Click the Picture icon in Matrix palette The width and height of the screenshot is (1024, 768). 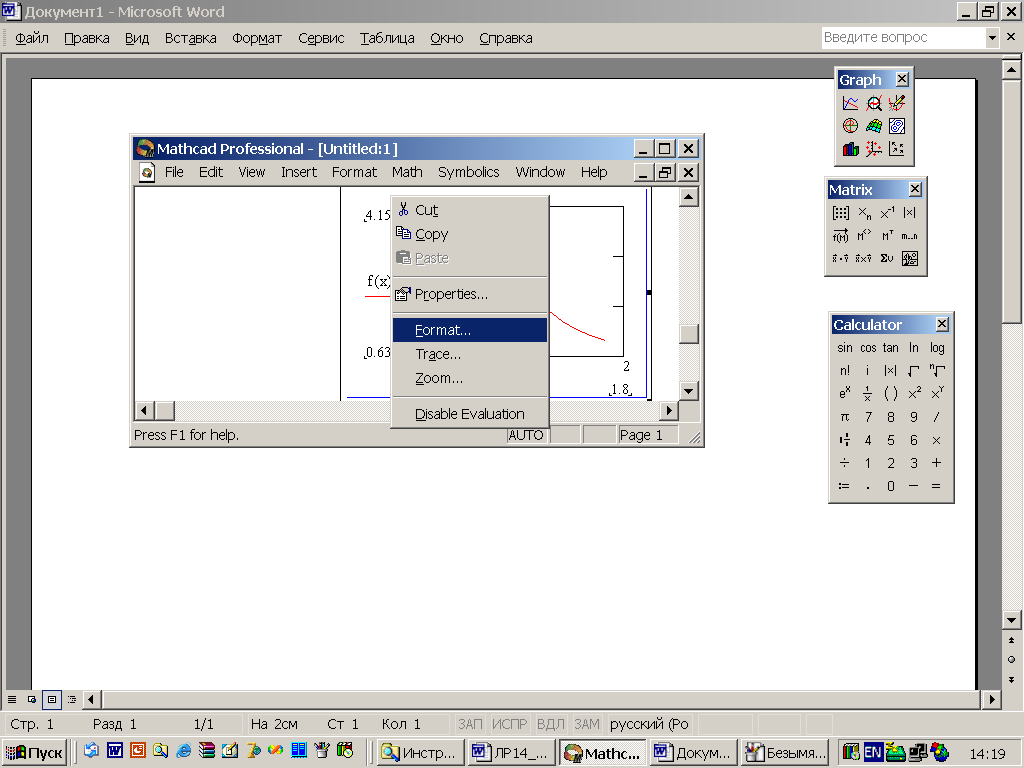(x=910, y=259)
